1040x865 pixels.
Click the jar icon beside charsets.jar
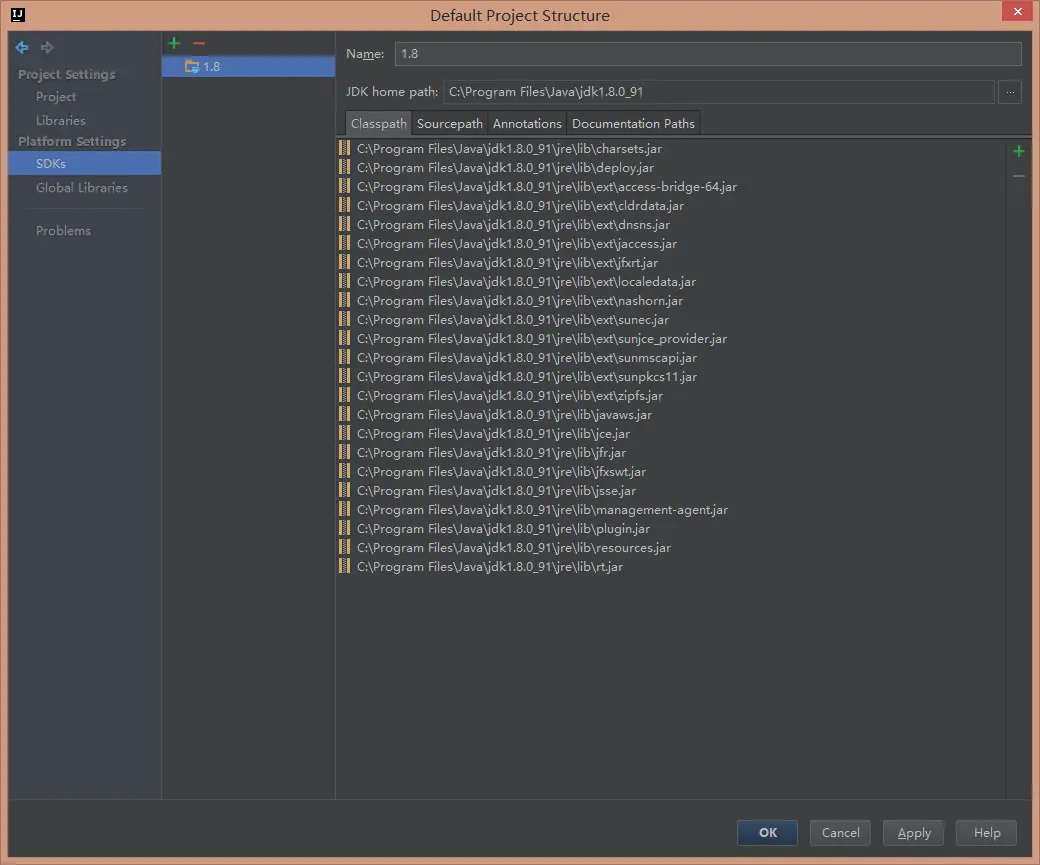[344, 148]
